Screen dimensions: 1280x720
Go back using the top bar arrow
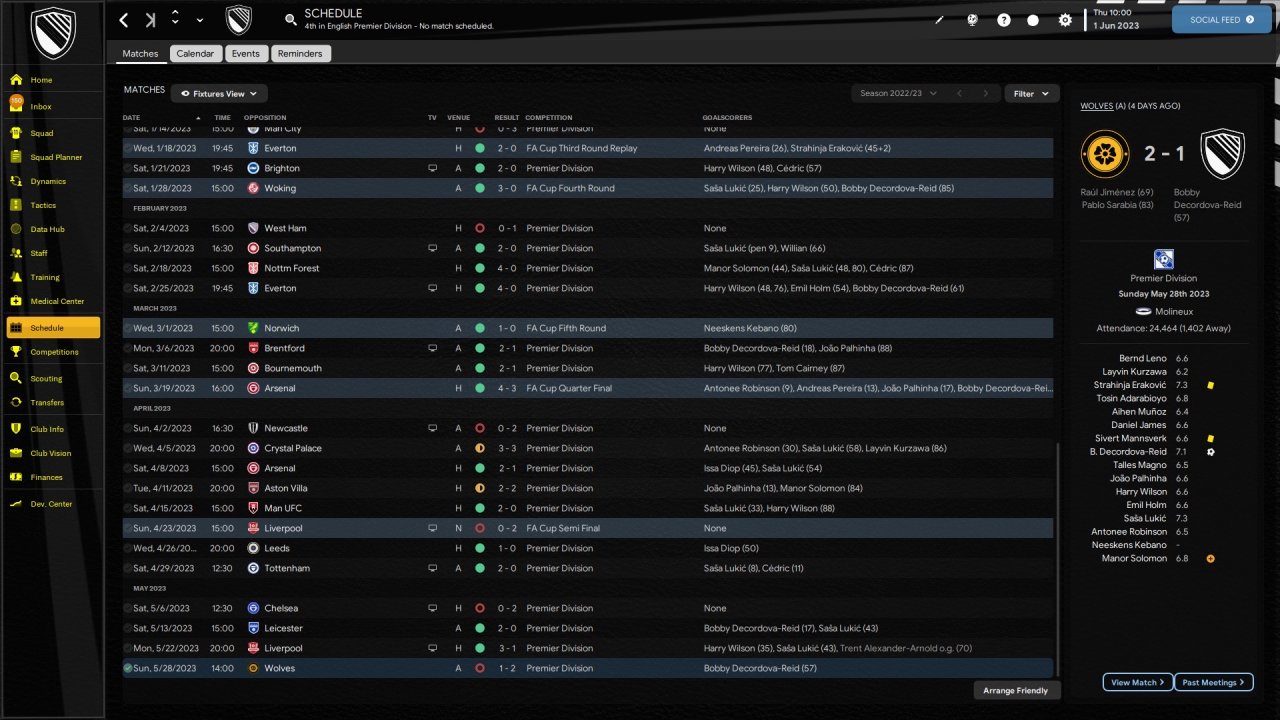click(x=124, y=20)
